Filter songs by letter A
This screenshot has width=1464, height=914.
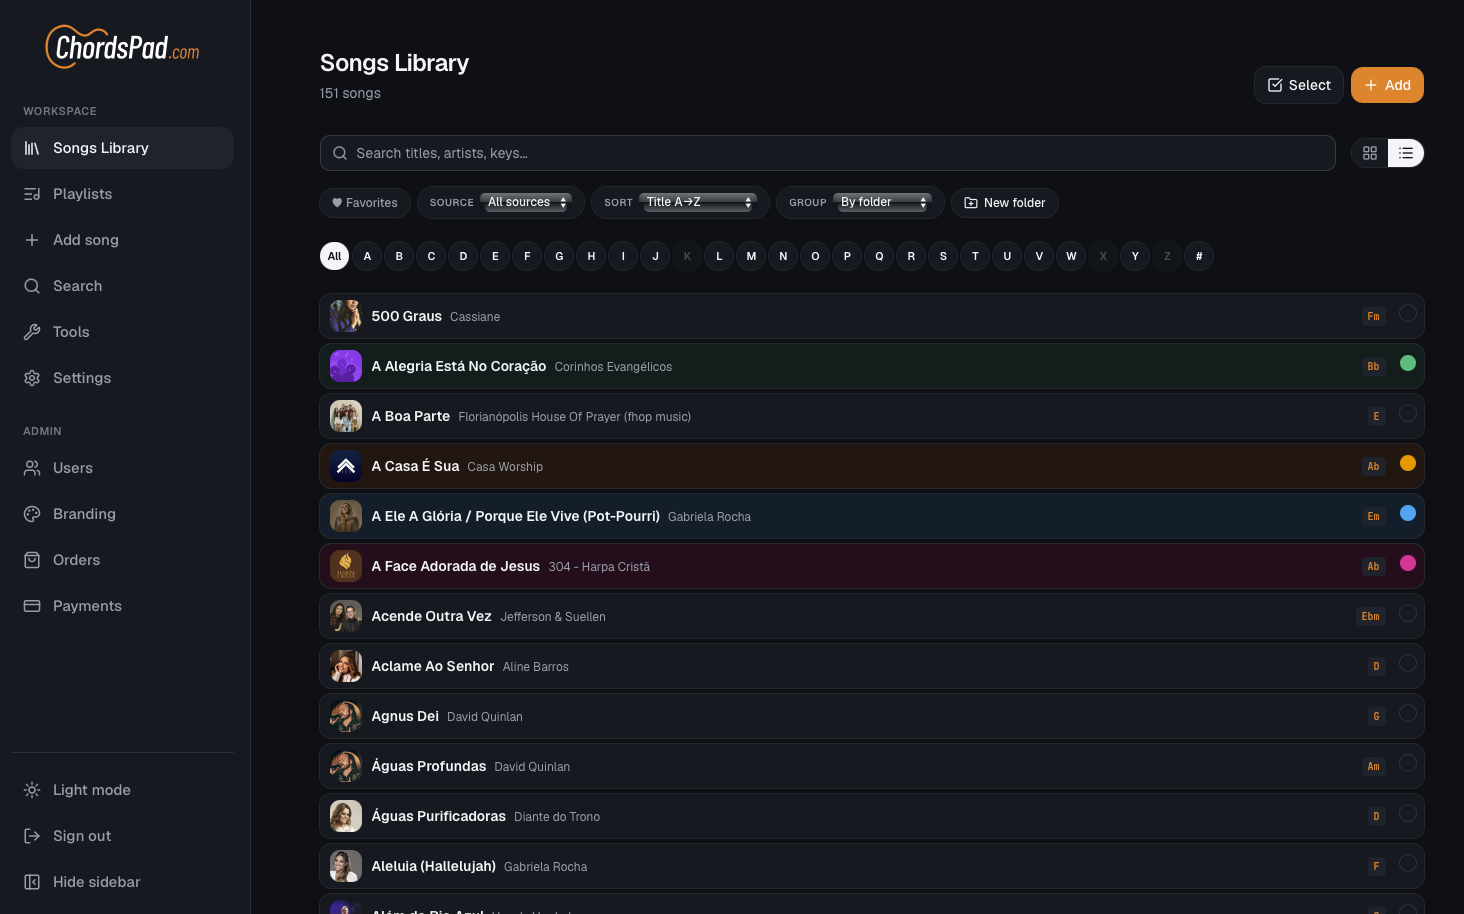point(367,256)
